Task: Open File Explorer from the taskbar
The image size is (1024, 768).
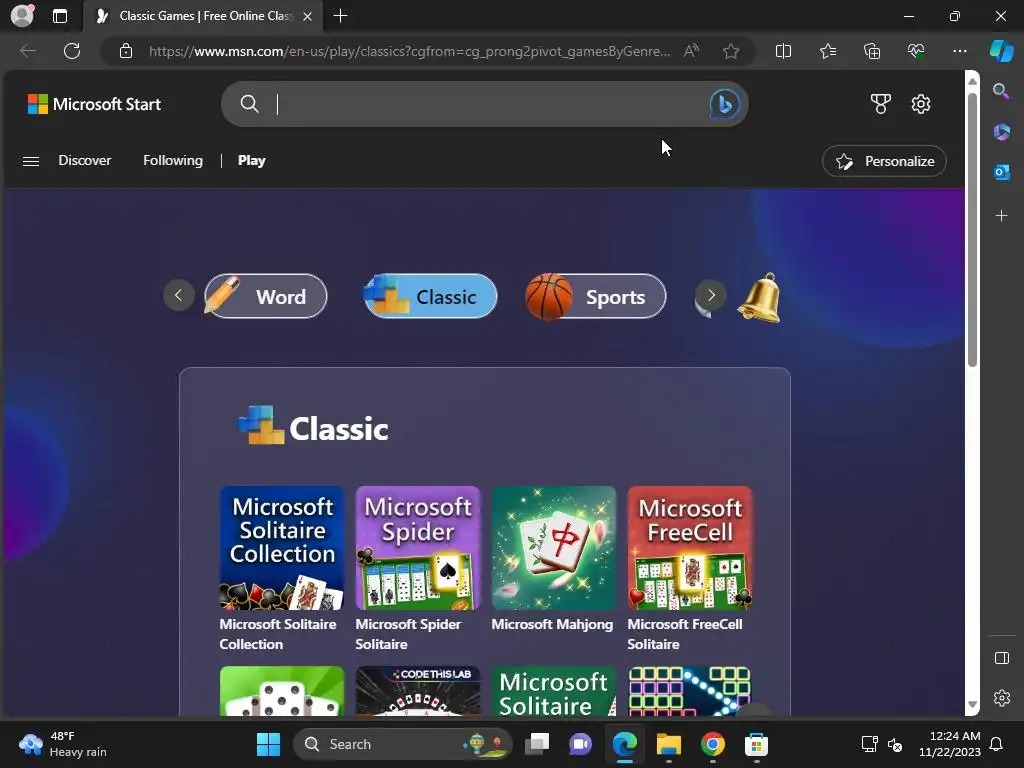Action: (x=668, y=744)
